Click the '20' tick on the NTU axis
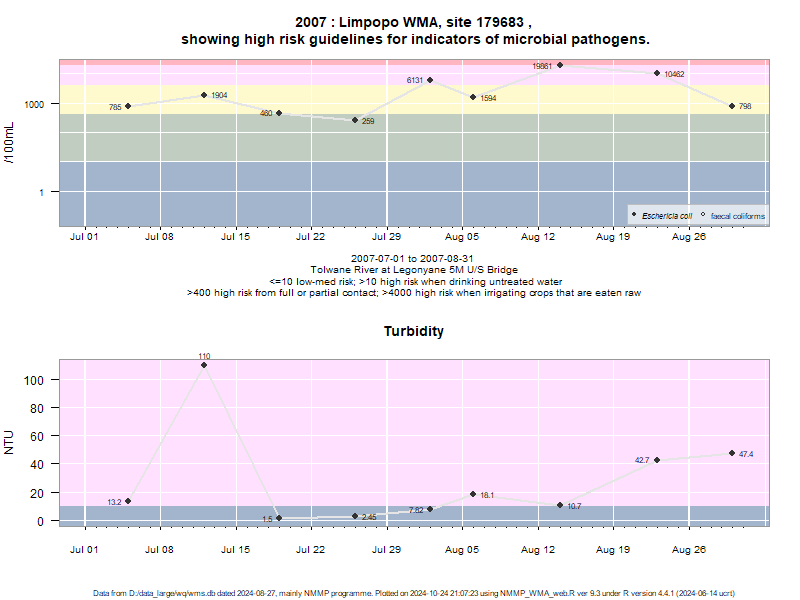This screenshot has height=600, width=800. point(37,493)
